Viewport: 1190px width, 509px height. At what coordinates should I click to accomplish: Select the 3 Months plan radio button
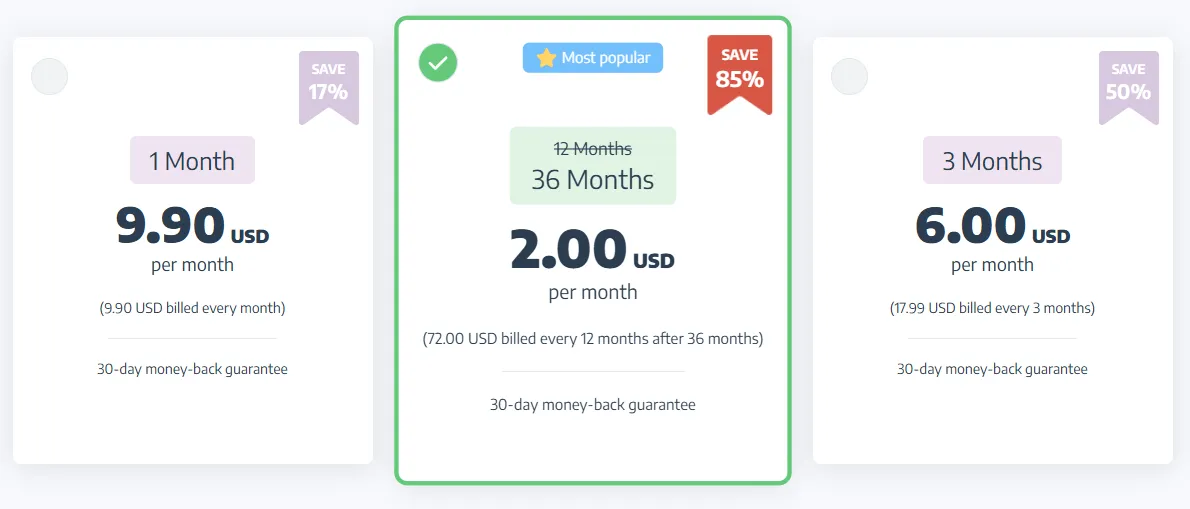(x=850, y=77)
